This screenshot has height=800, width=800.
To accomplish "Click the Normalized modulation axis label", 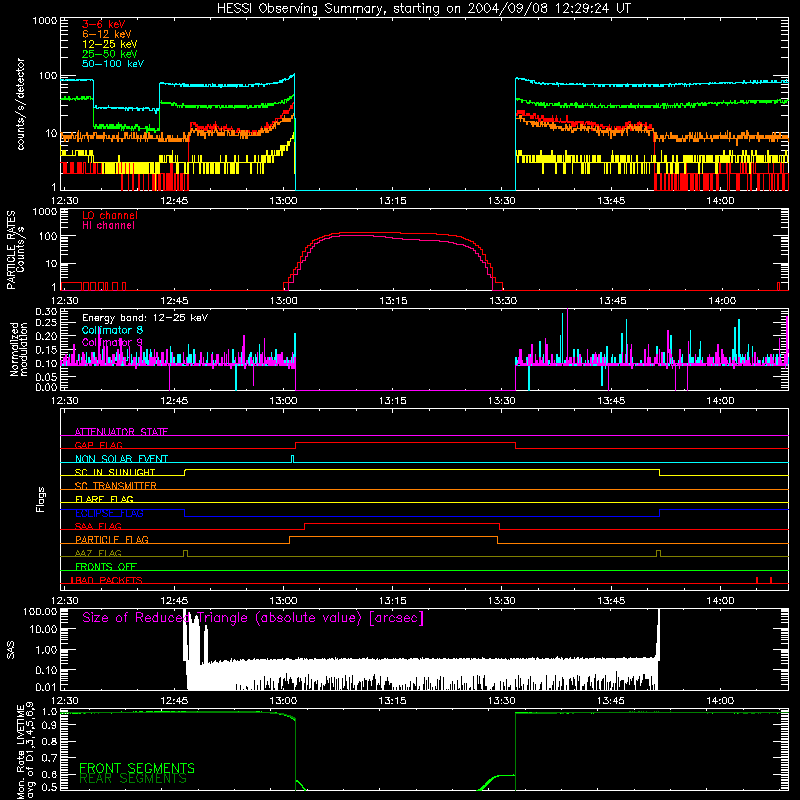I will pos(18,349).
